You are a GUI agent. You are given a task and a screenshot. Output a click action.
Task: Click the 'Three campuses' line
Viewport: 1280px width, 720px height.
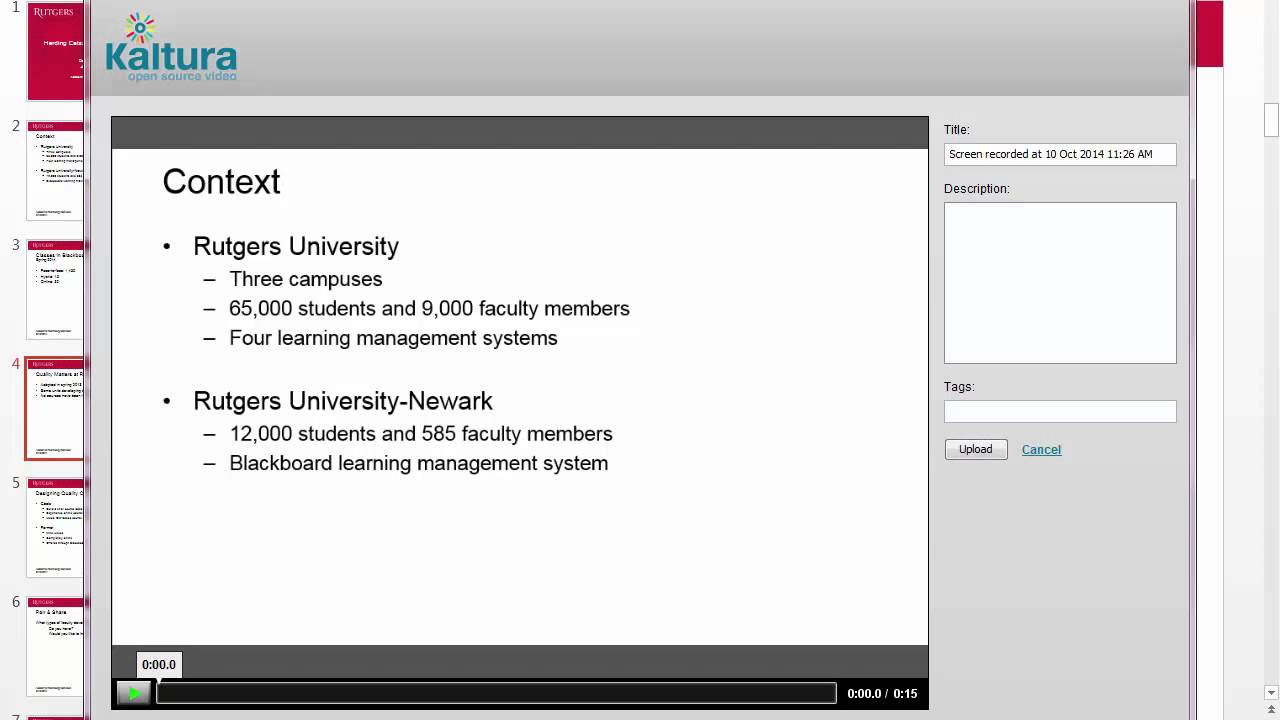[306, 279]
